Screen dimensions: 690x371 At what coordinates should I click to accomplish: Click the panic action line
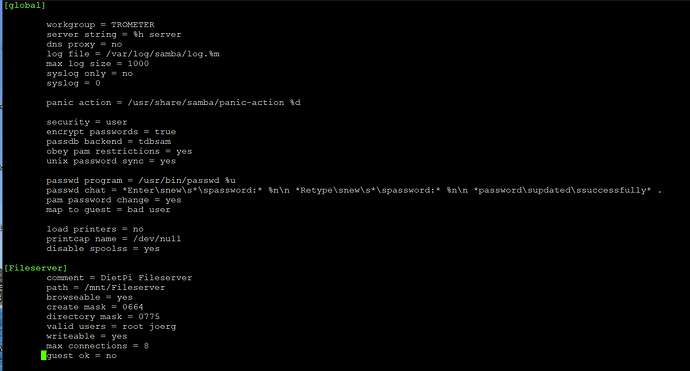173,102
